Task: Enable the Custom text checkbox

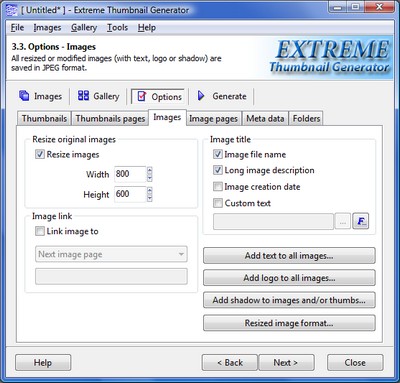Action: pos(218,203)
